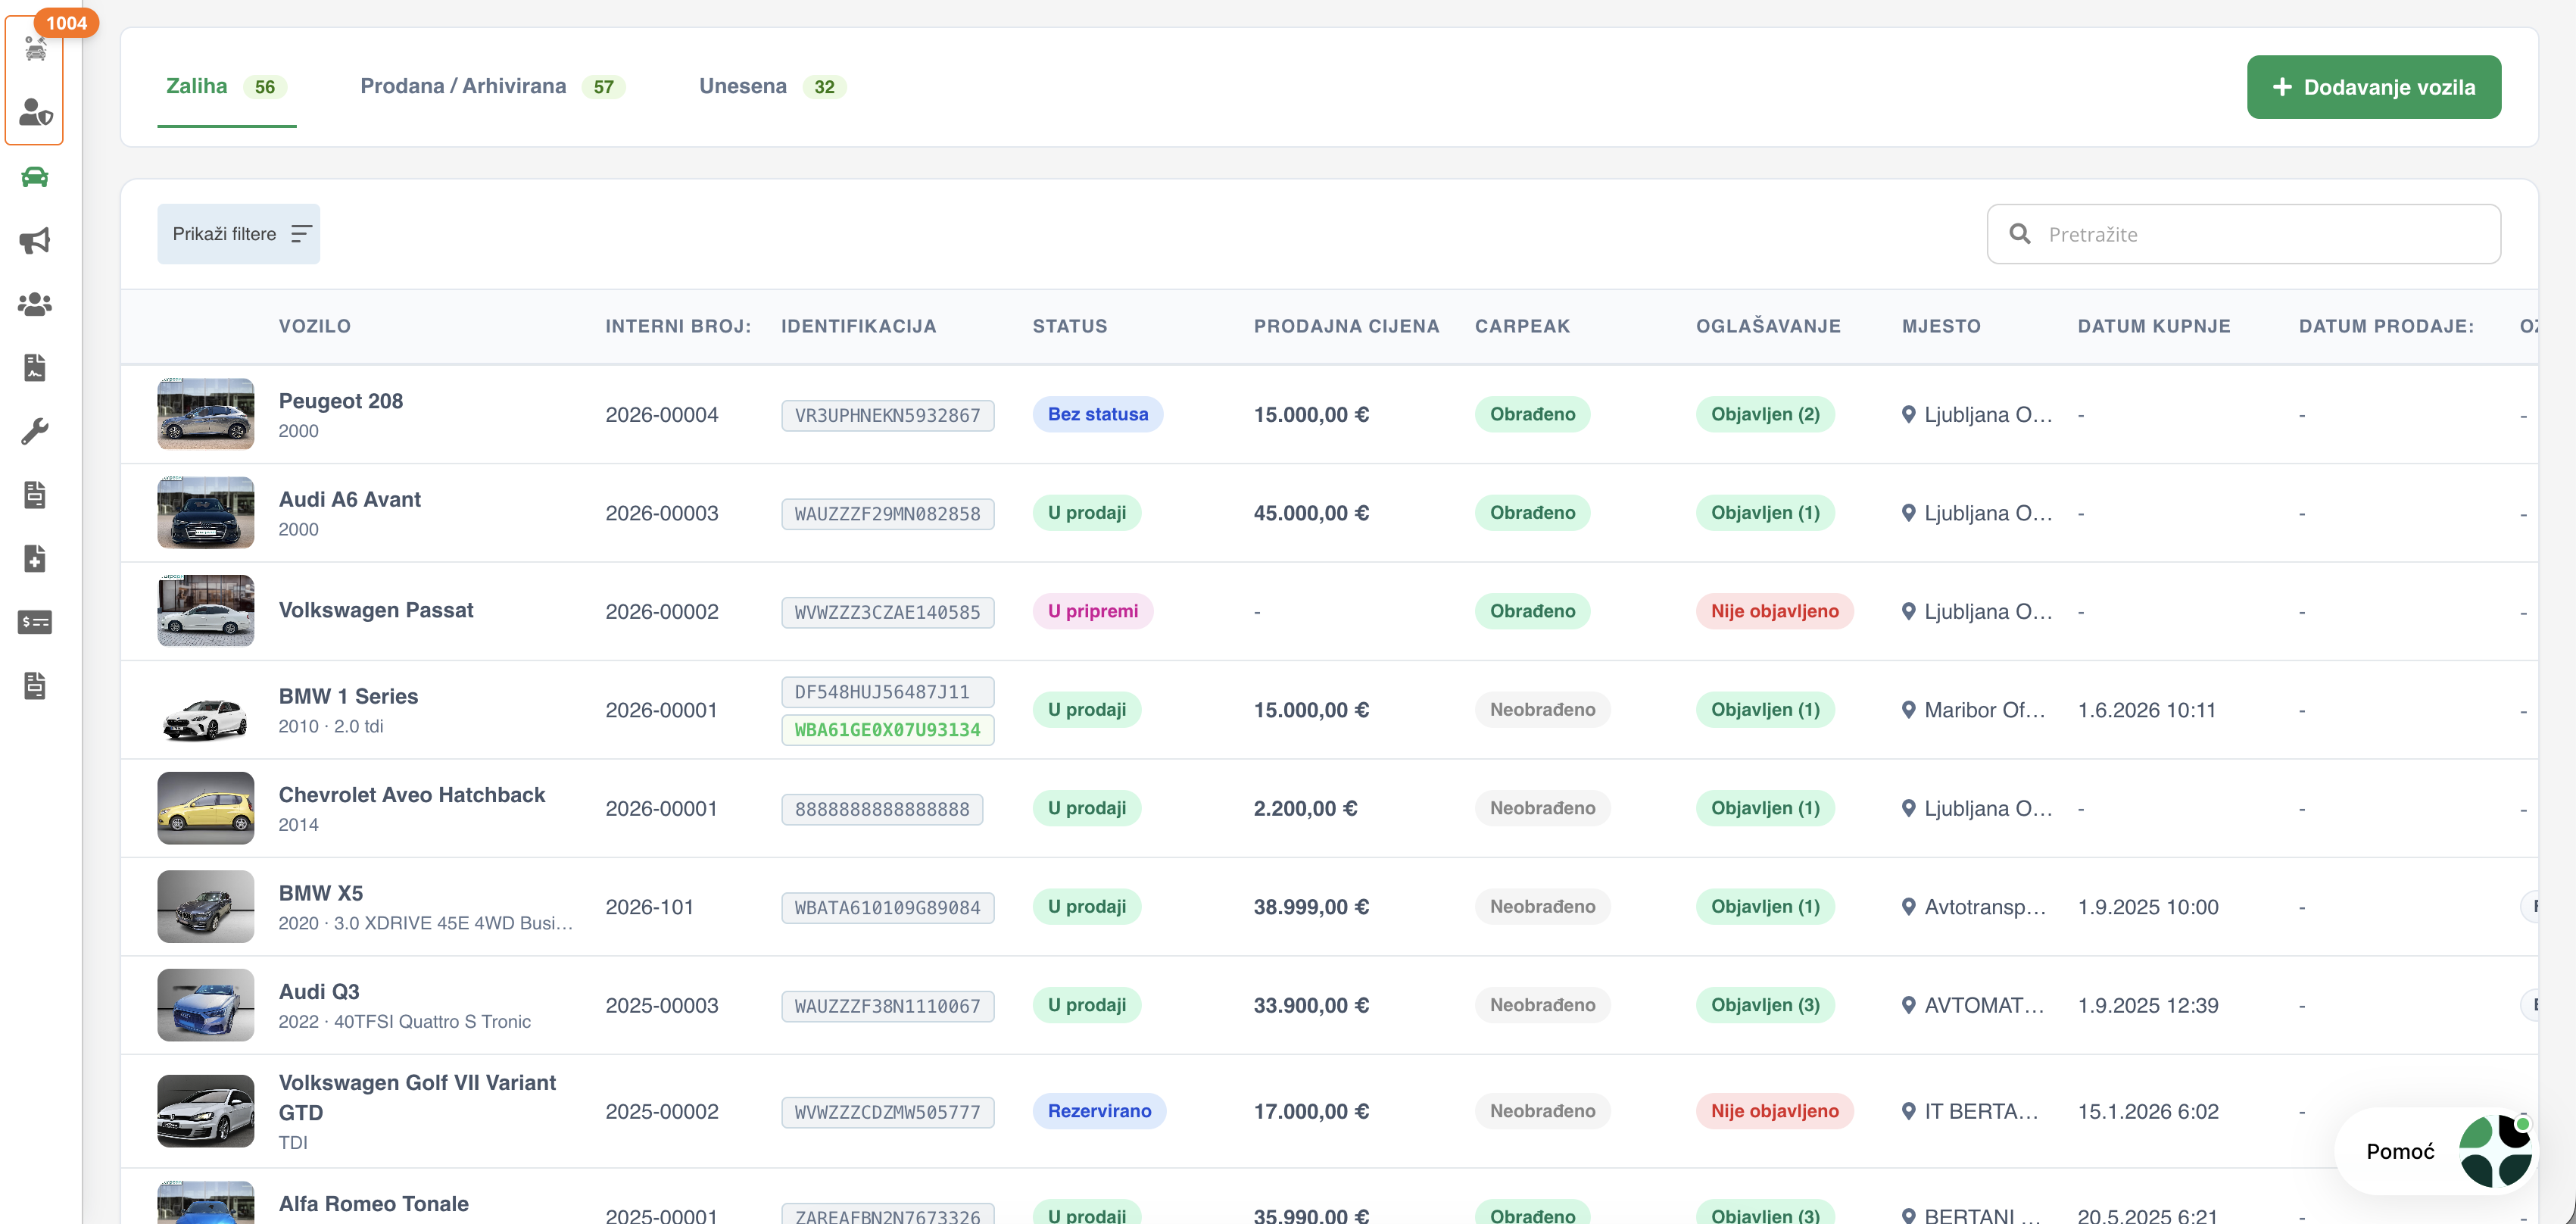Open the Audi Q3 thumbnail
This screenshot has width=2576, height=1224.
coord(205,1005)
